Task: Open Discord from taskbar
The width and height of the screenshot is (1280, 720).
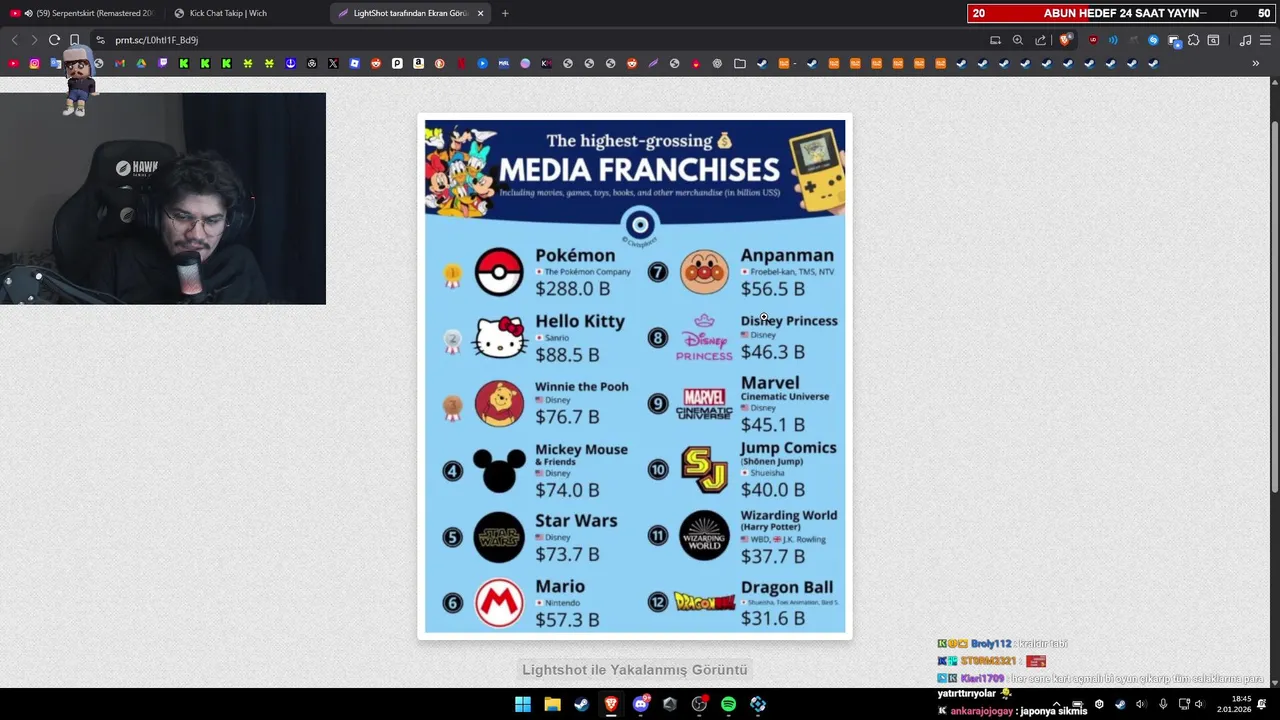Action: (641, 704)
